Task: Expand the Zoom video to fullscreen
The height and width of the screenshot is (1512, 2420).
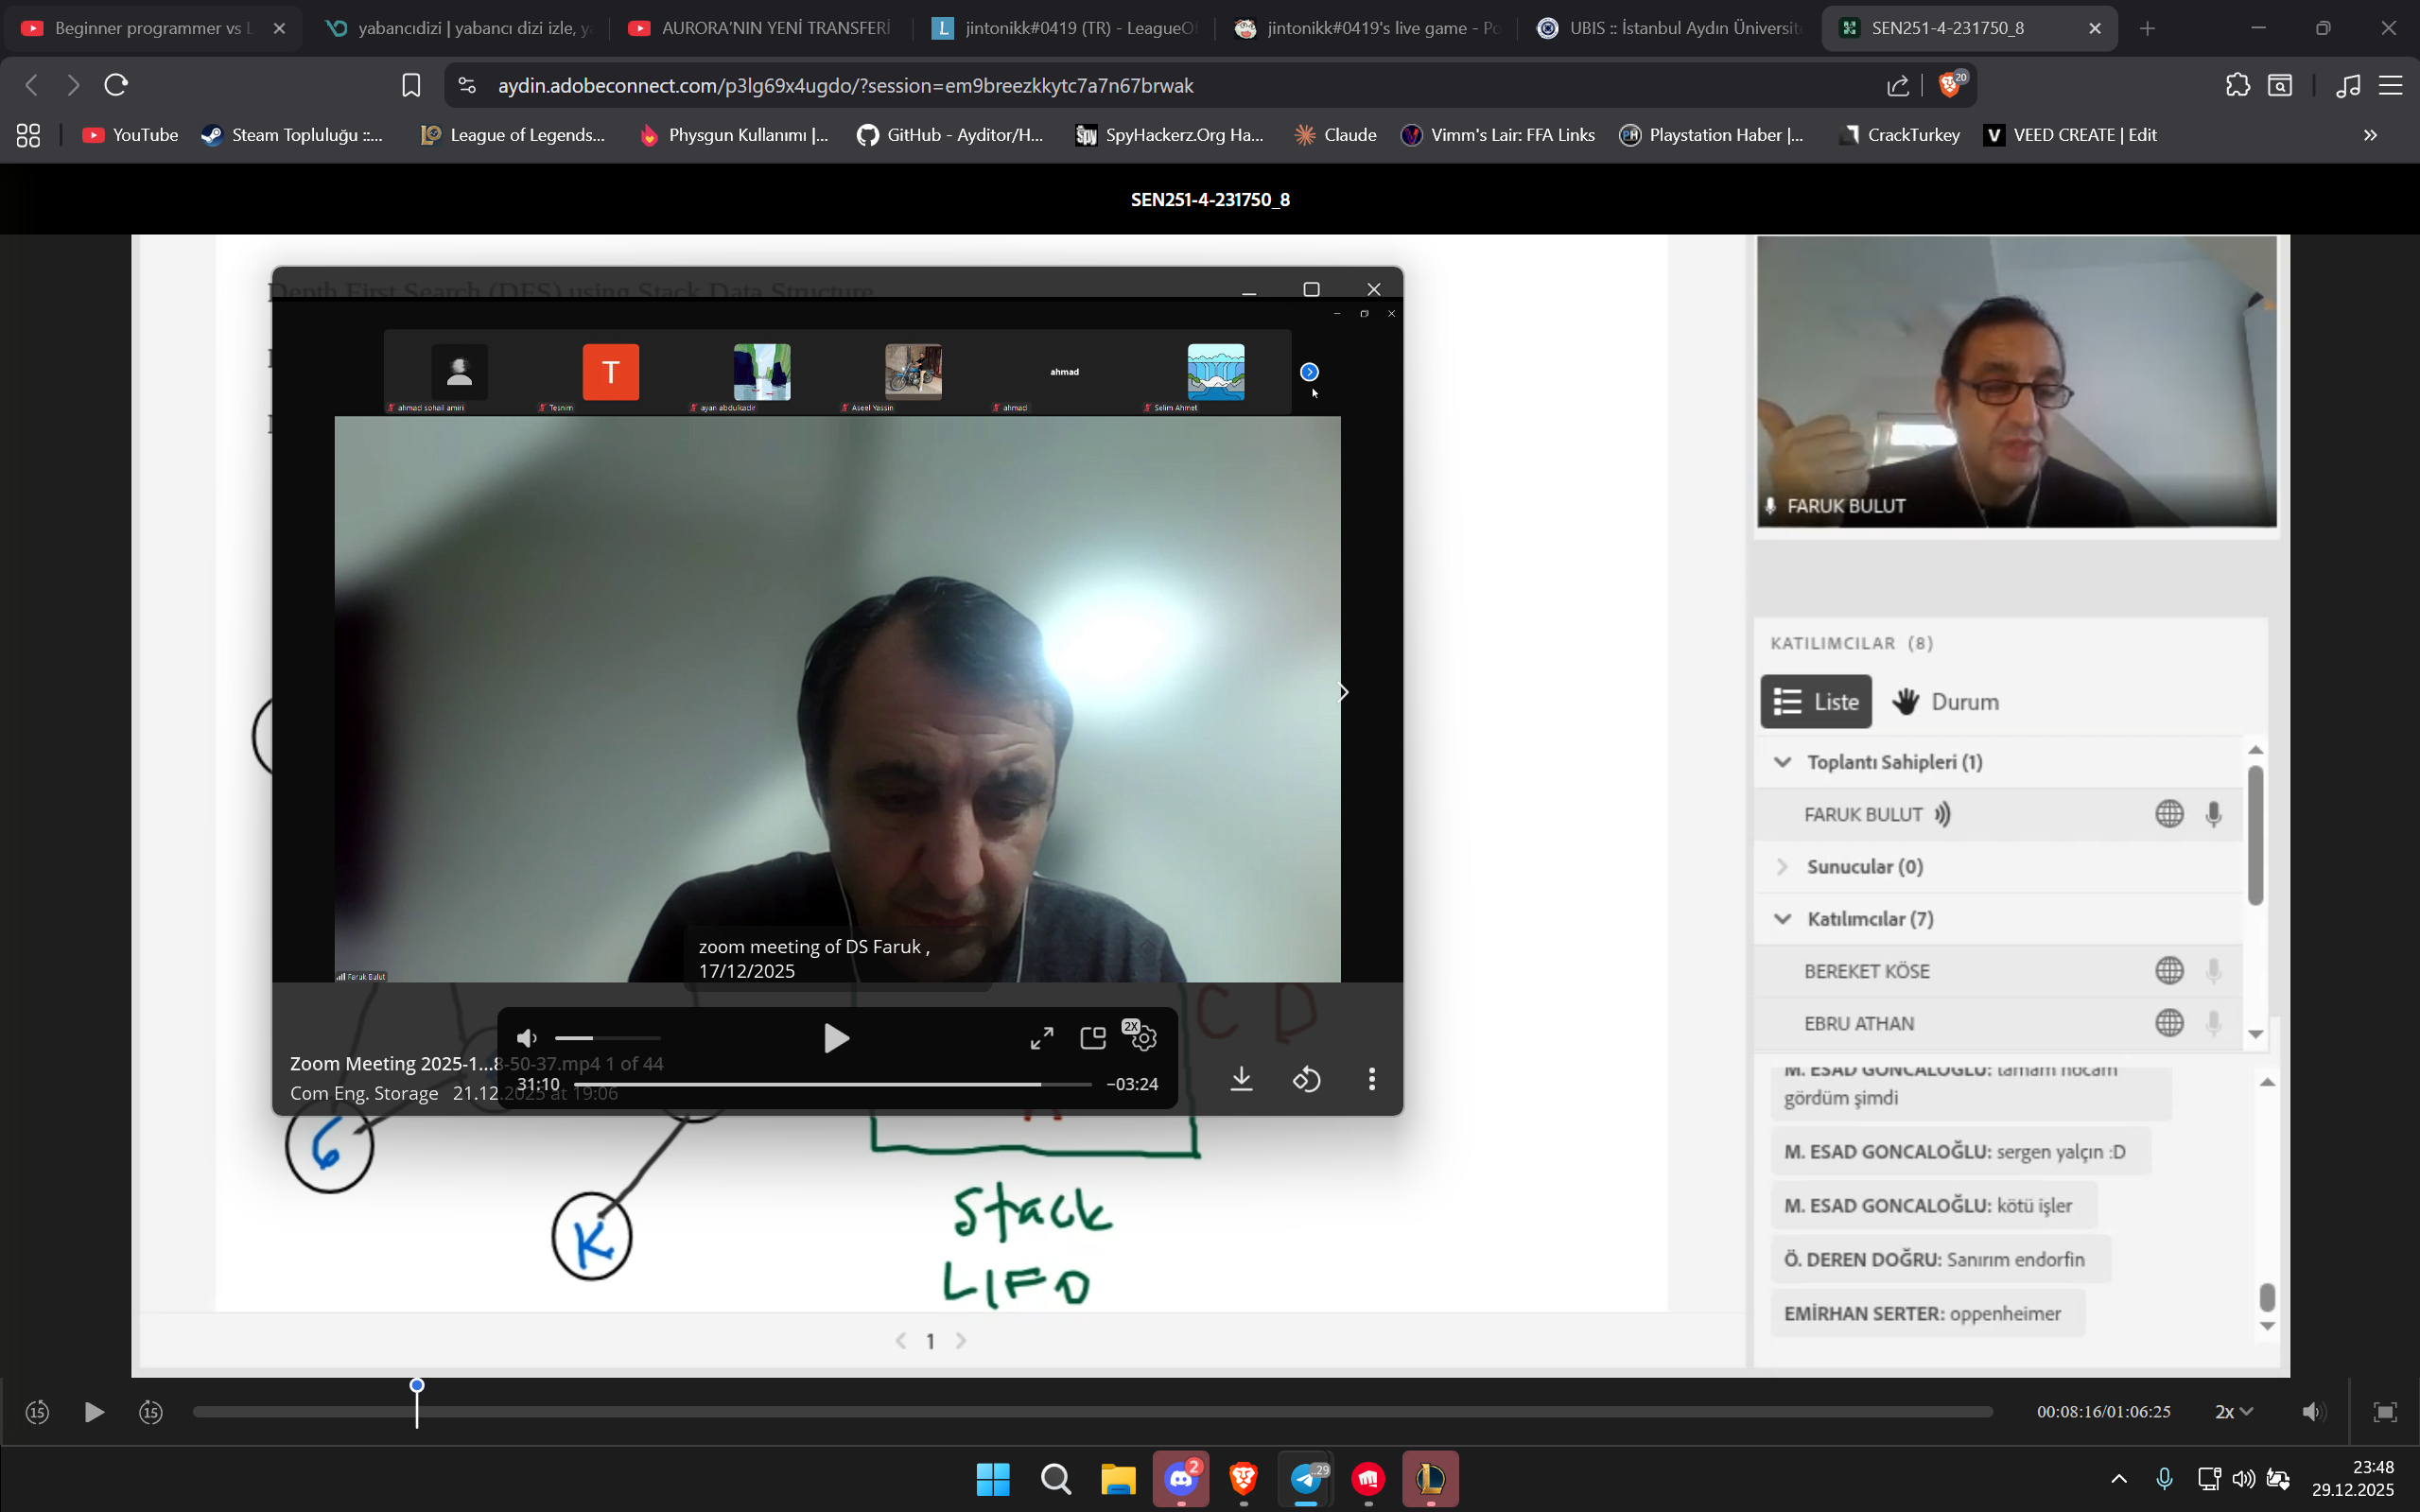Action: pos(1042,1038)
